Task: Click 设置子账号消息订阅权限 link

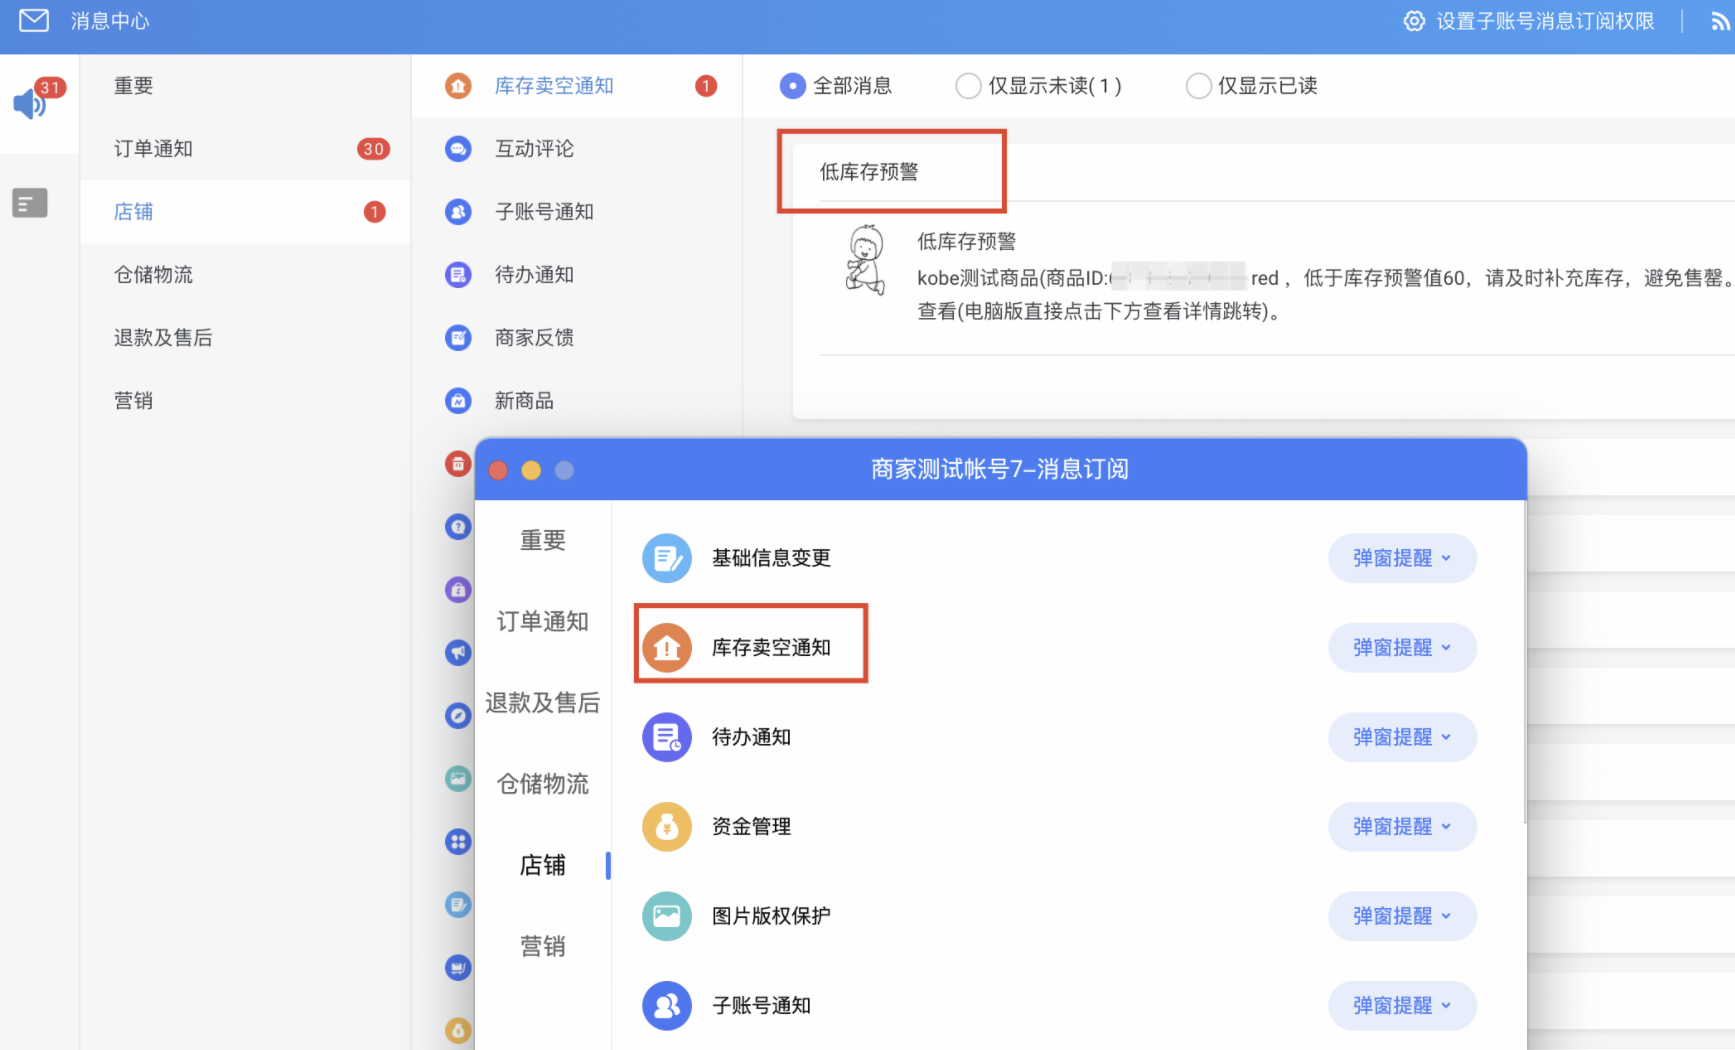Action: [1545, 21]
